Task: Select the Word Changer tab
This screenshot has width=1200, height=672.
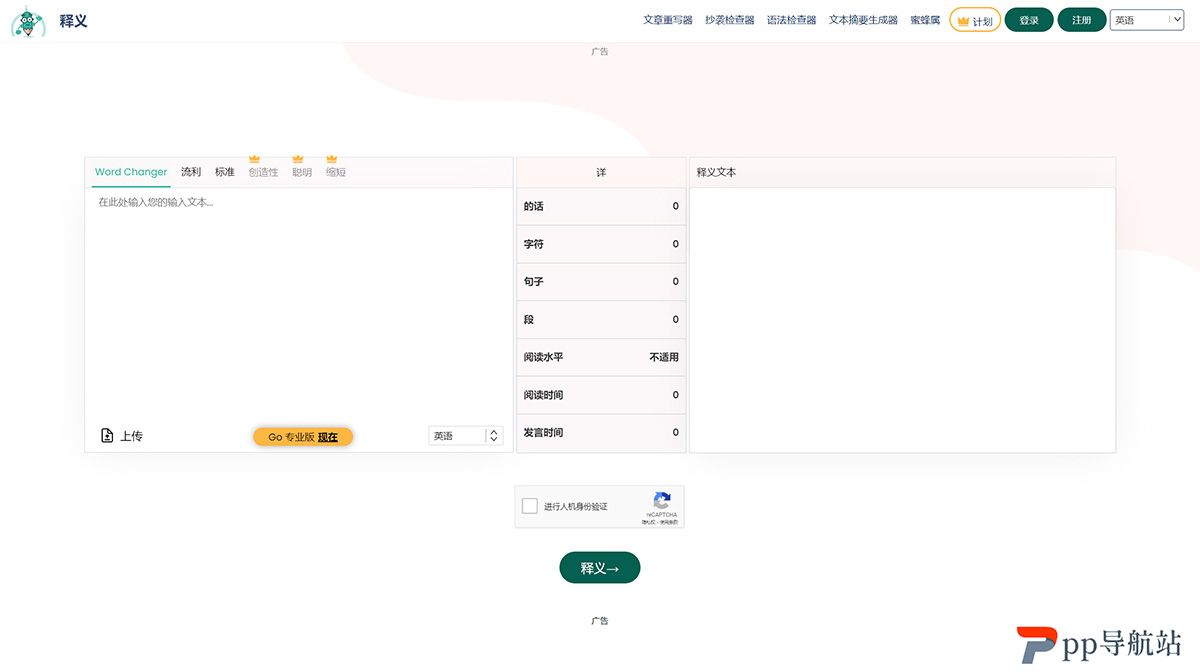Action: [131, 172]
